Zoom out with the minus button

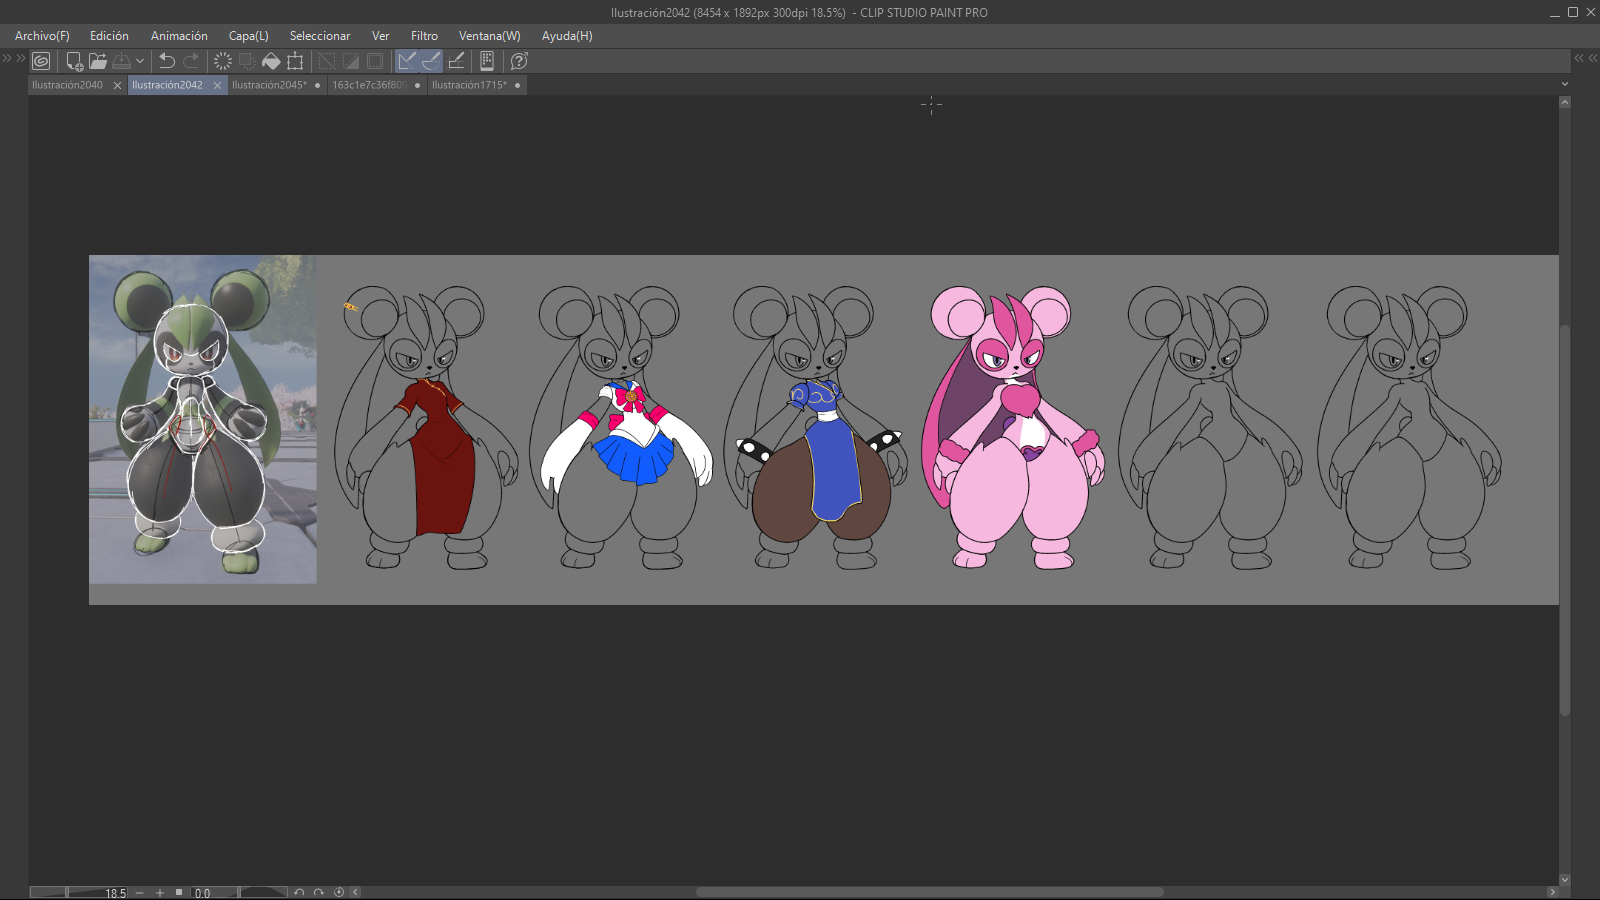(x=140, y=892)
